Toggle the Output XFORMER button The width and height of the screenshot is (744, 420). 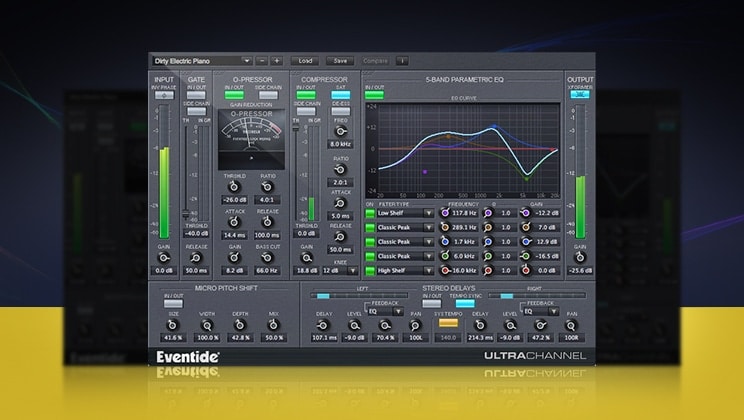pos(580,94)
